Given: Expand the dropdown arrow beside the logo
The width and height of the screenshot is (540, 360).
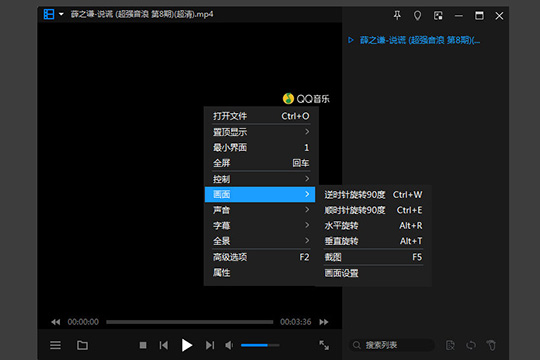Looking at the screenshot, I should point(61,14).
